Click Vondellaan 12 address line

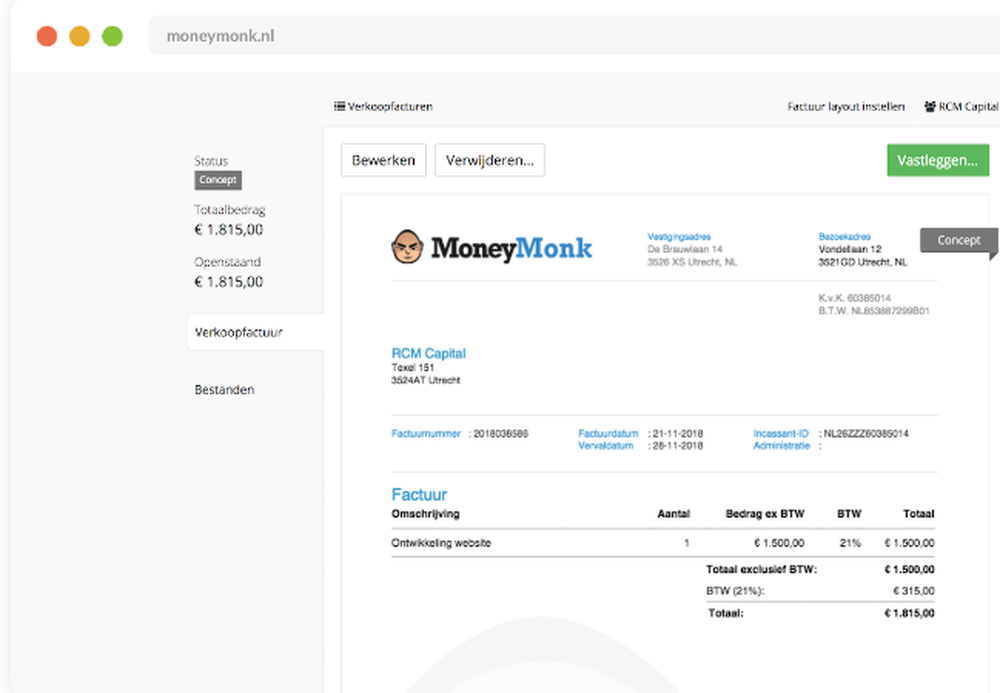(850, 249)
